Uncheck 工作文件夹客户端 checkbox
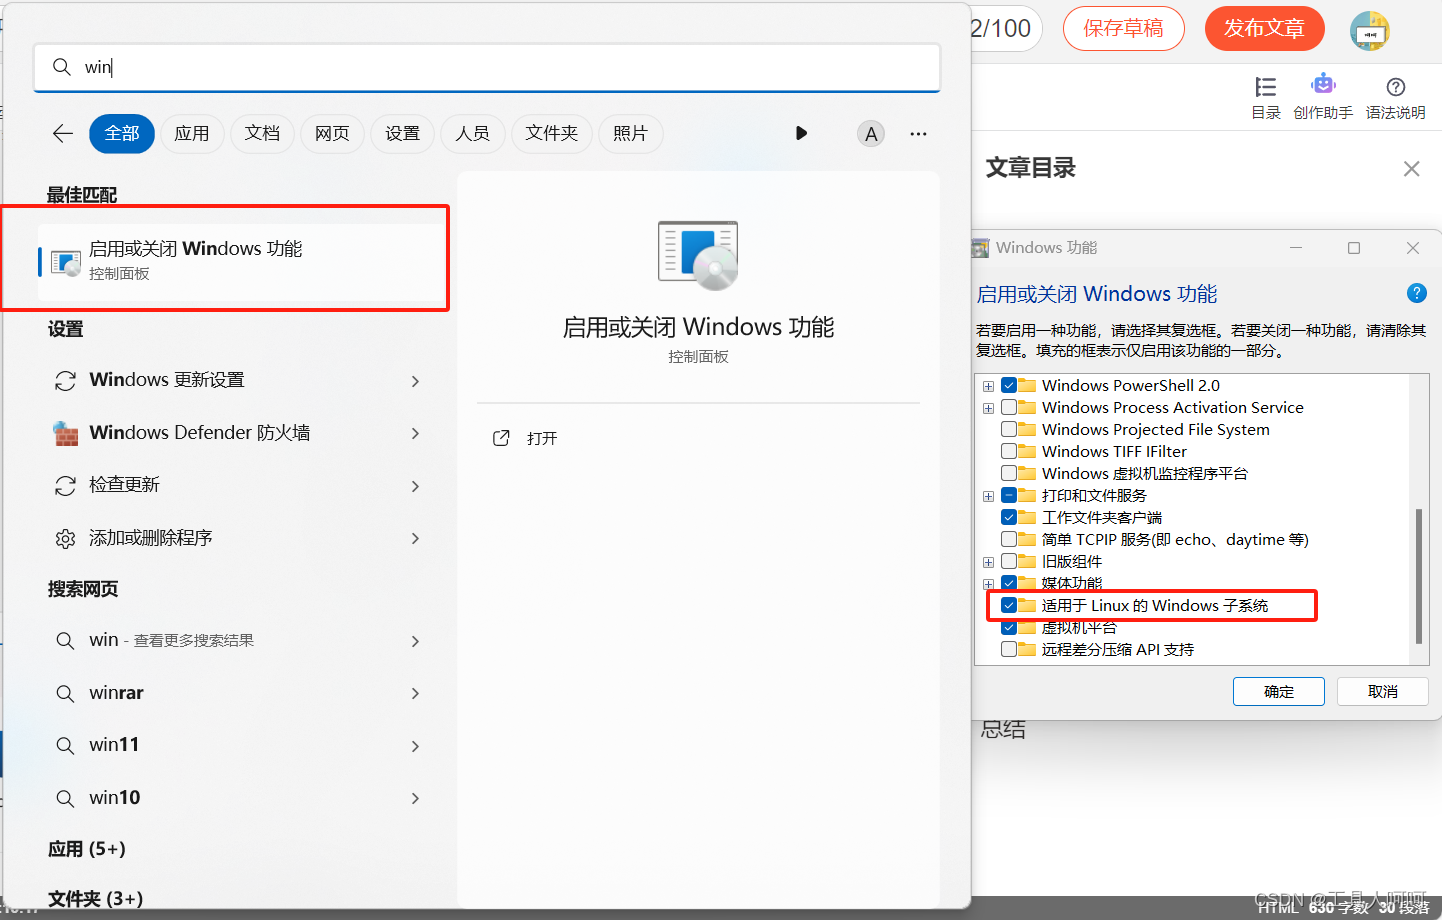The image size is (1442, 920). click(1009, 517)
